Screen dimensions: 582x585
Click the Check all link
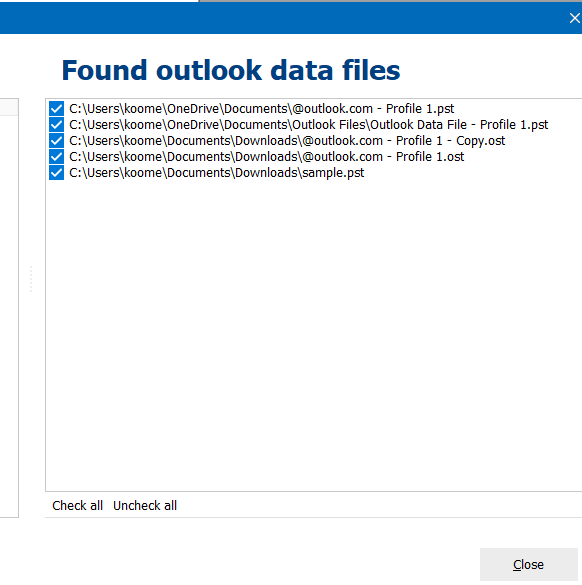tap(77, 506)
